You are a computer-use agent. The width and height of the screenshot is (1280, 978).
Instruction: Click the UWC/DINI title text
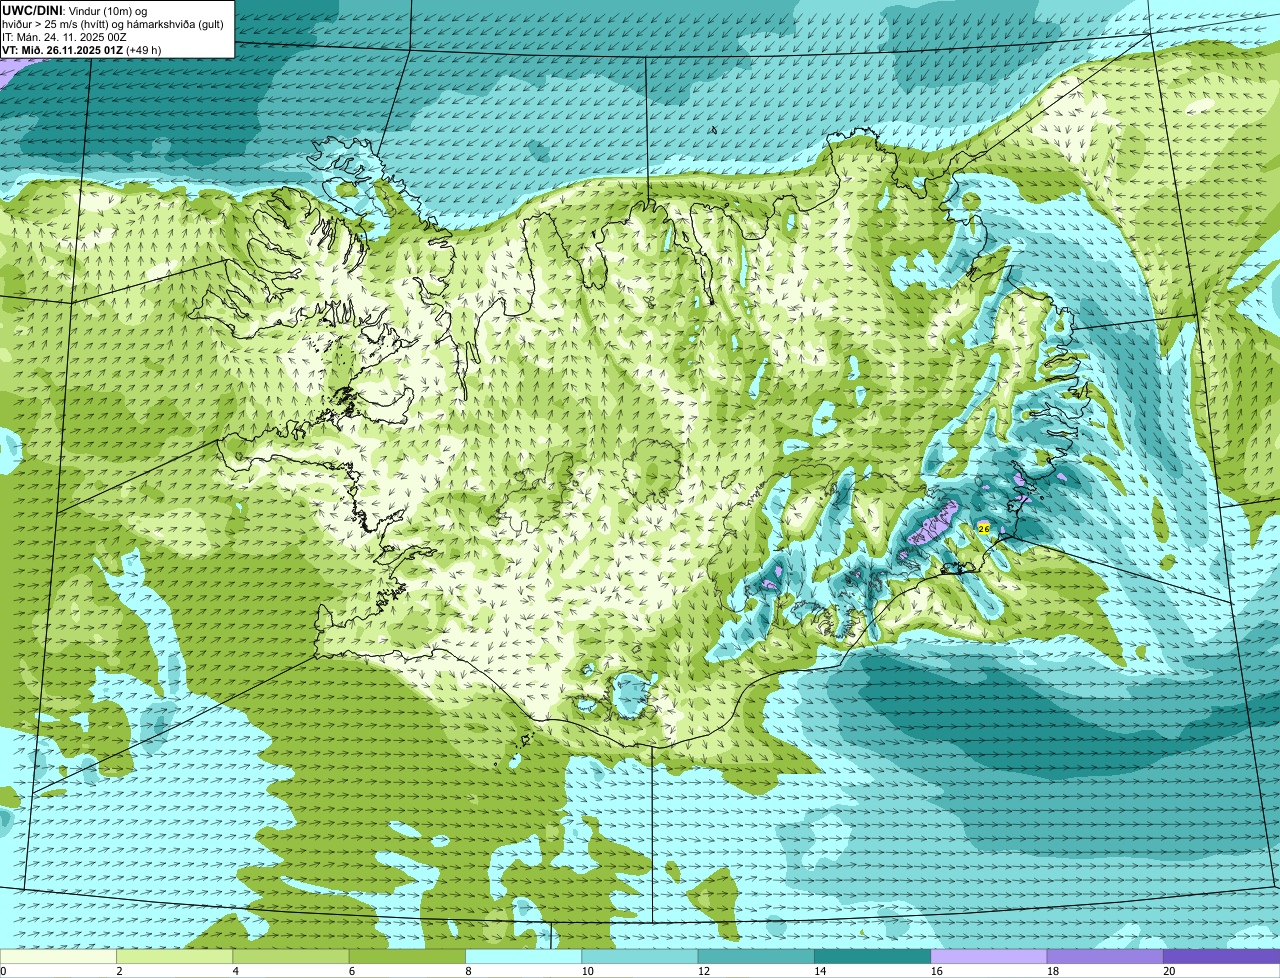(33, 10)
